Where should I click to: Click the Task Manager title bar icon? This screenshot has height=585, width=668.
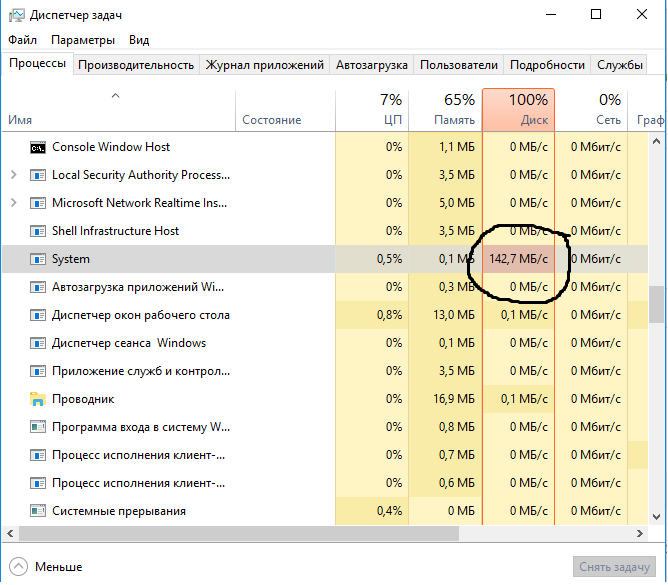(x=17, y=15)
